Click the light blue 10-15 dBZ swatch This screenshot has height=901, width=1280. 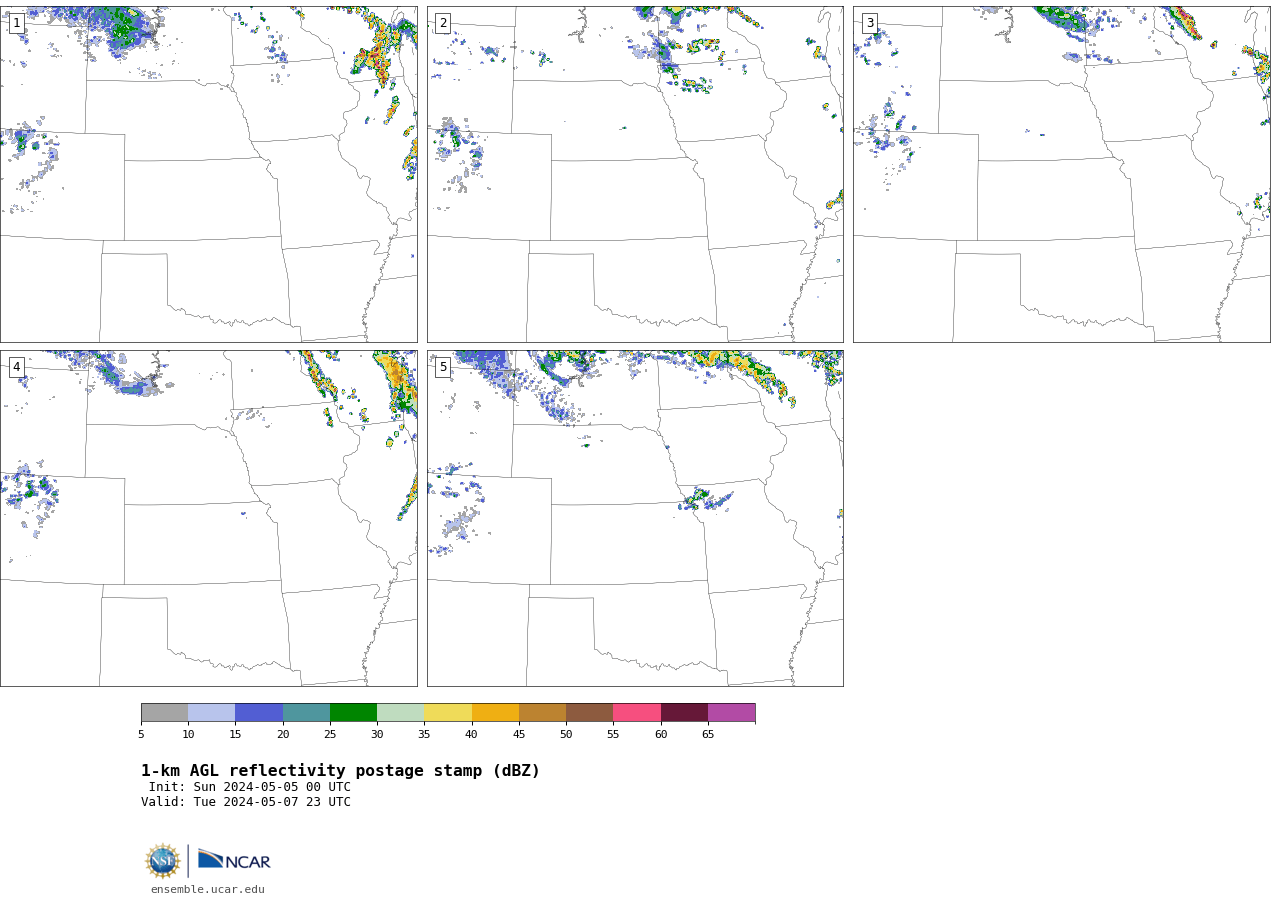coord(212,712)
